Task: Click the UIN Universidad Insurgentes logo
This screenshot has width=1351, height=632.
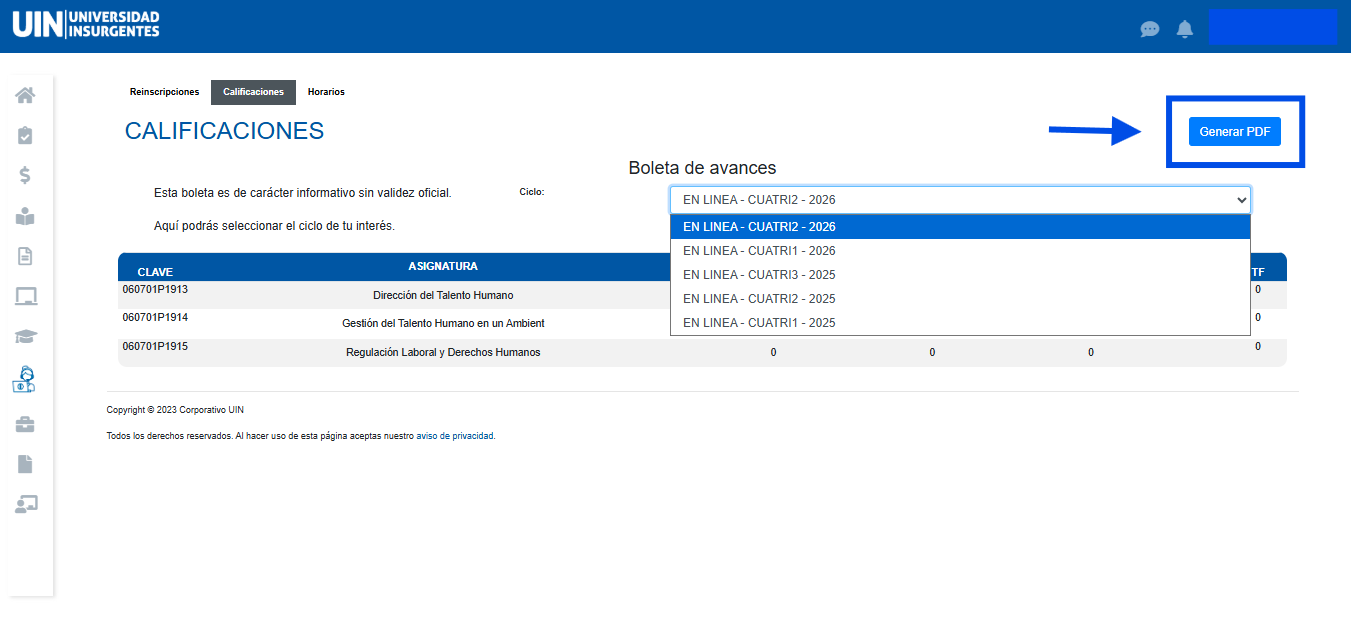Action: [86, 25]
